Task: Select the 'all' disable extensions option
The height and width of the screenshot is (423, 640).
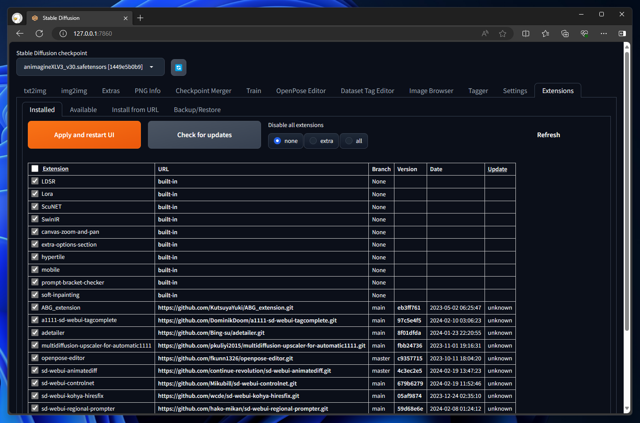Action: 353,141
